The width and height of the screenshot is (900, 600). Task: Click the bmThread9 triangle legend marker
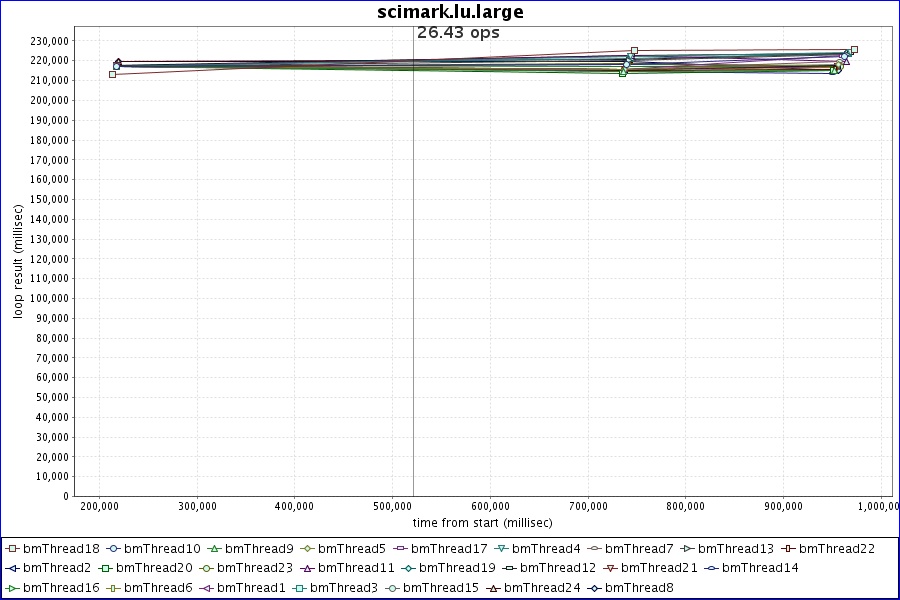(214, 549)
